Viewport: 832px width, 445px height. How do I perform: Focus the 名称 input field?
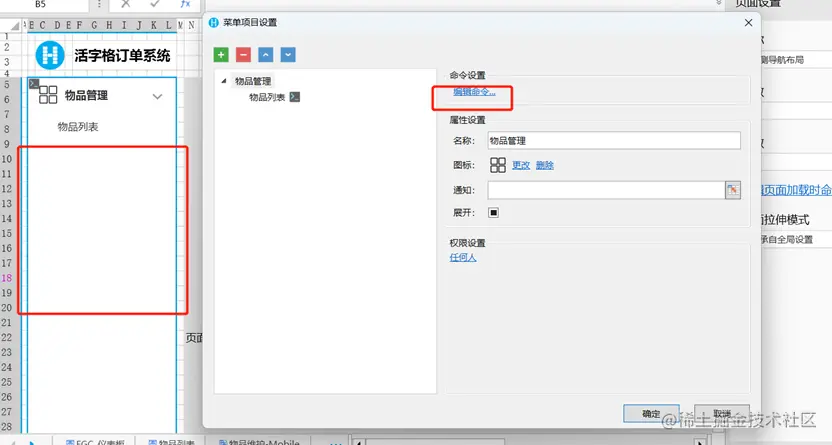click(614, 141)
